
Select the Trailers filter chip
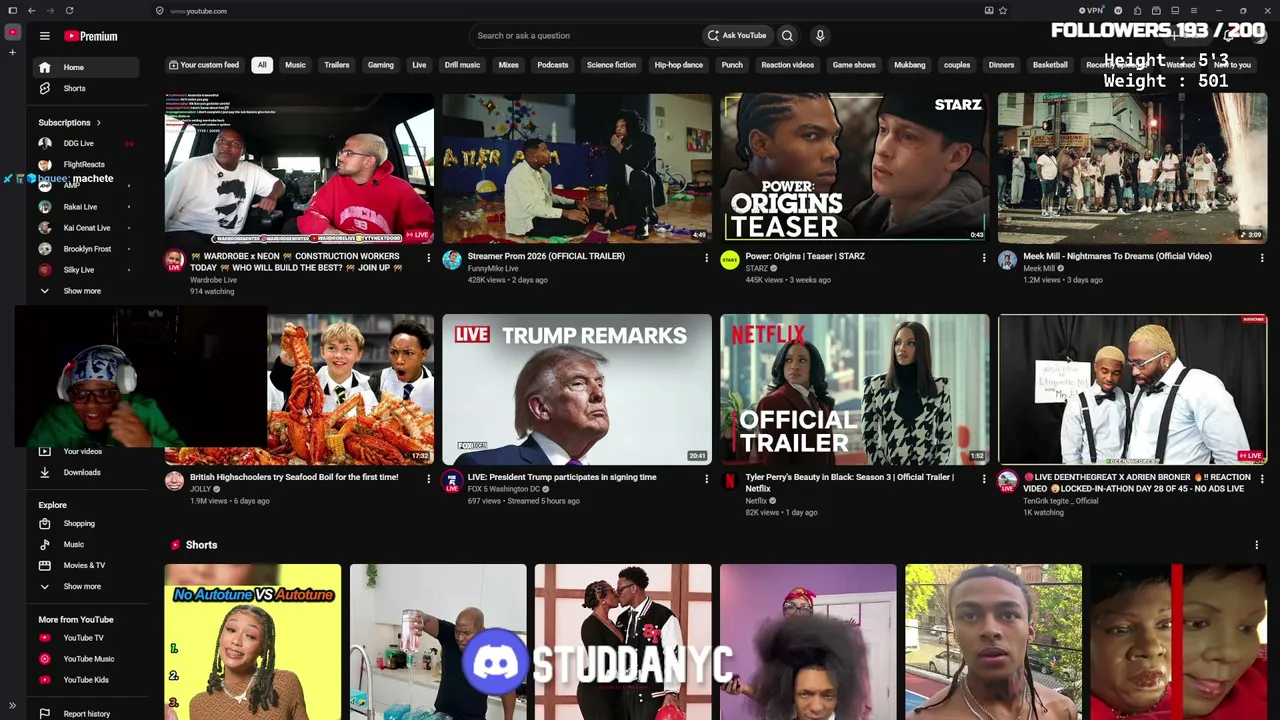tap(337, 65)
